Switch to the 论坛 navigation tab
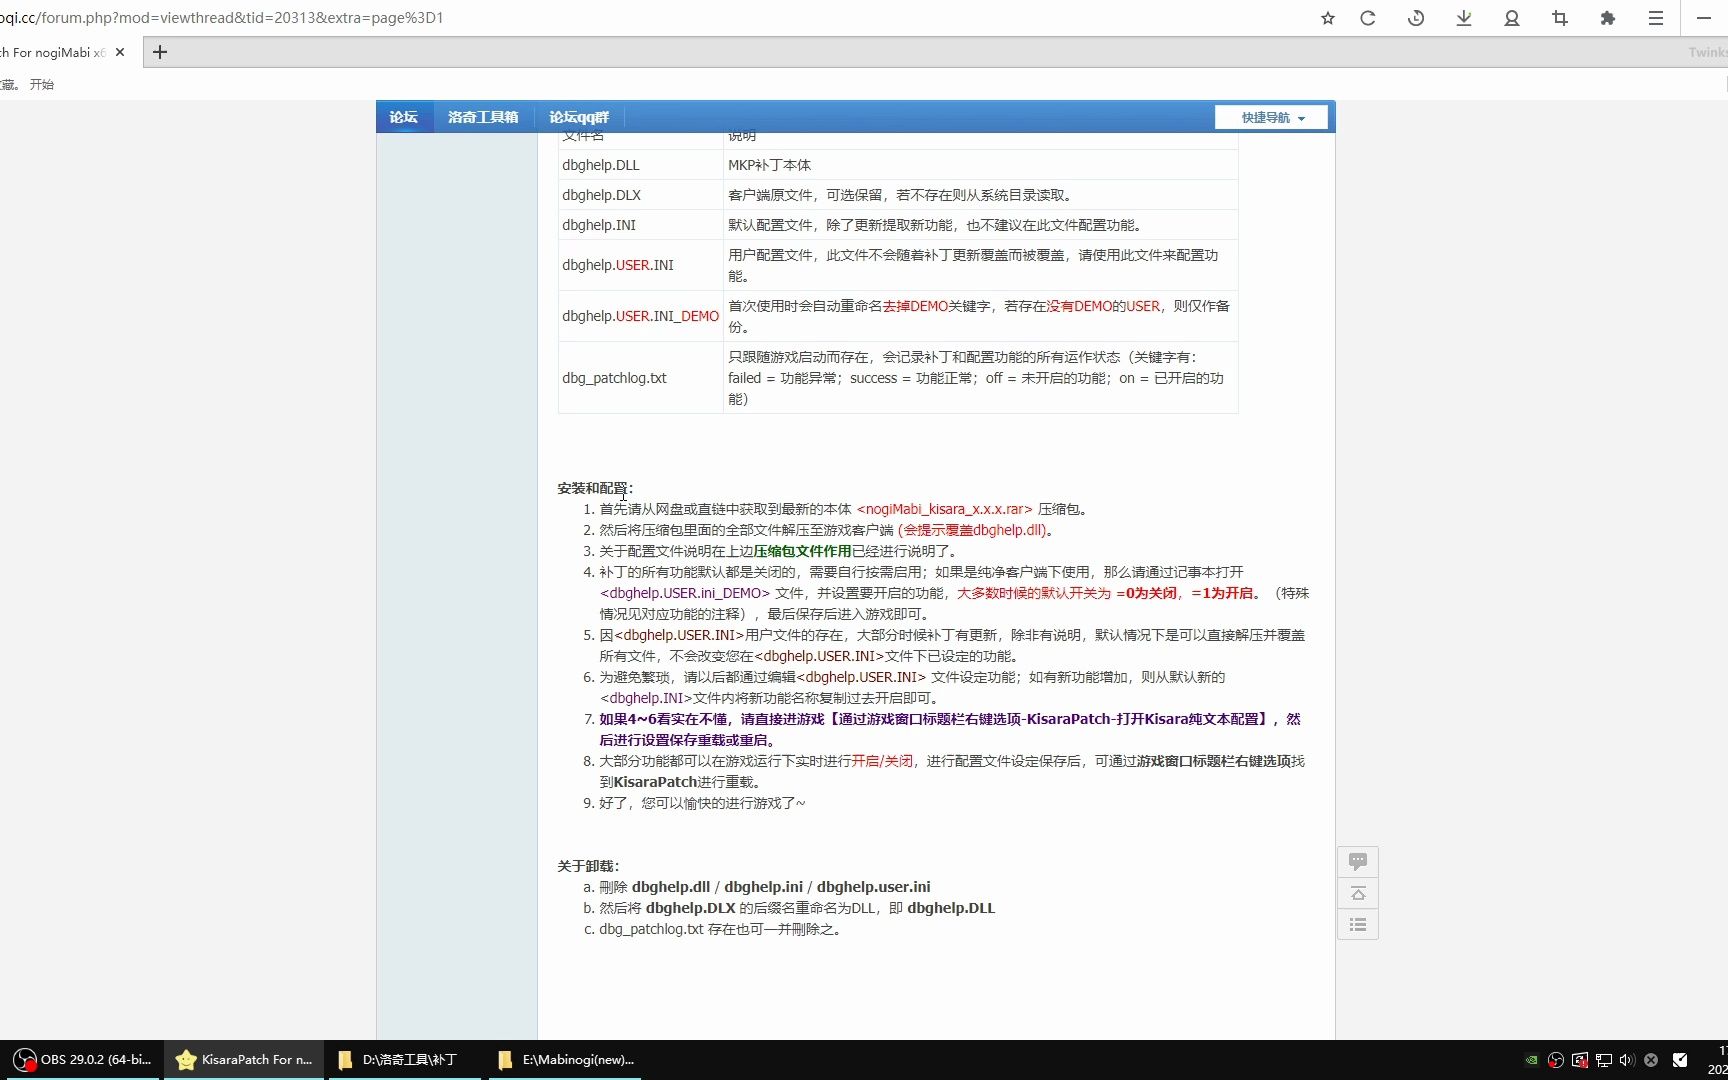The image size is (1728, 1080). (x=404, y=117)
